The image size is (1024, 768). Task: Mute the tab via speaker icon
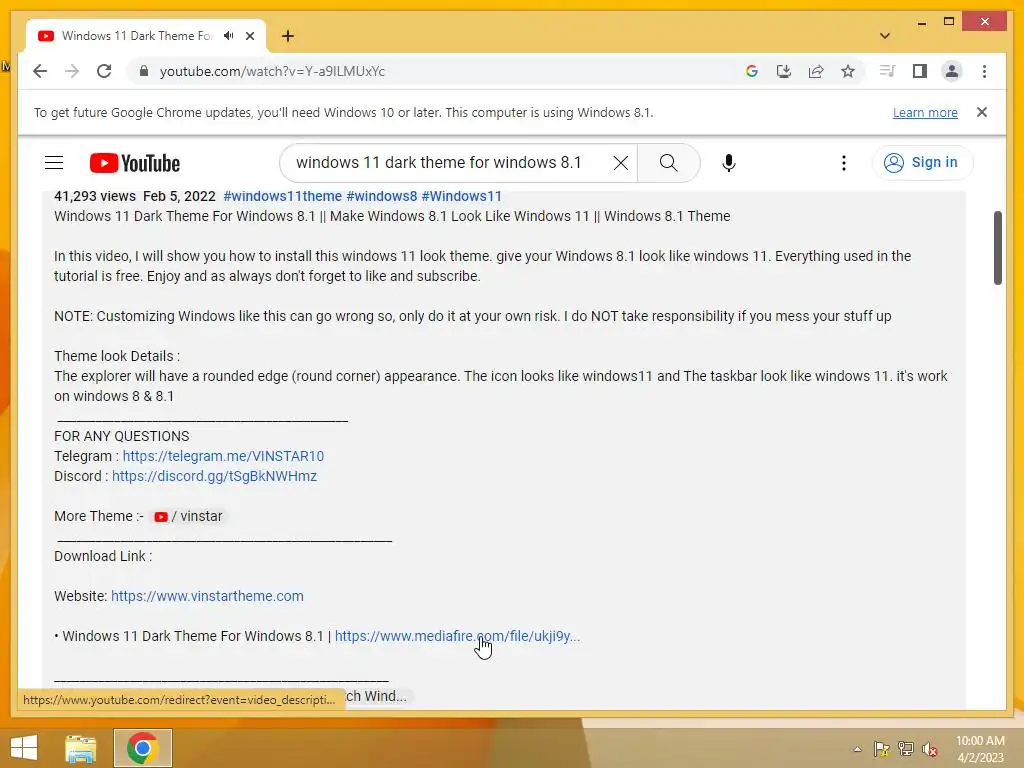coord(228,36)
